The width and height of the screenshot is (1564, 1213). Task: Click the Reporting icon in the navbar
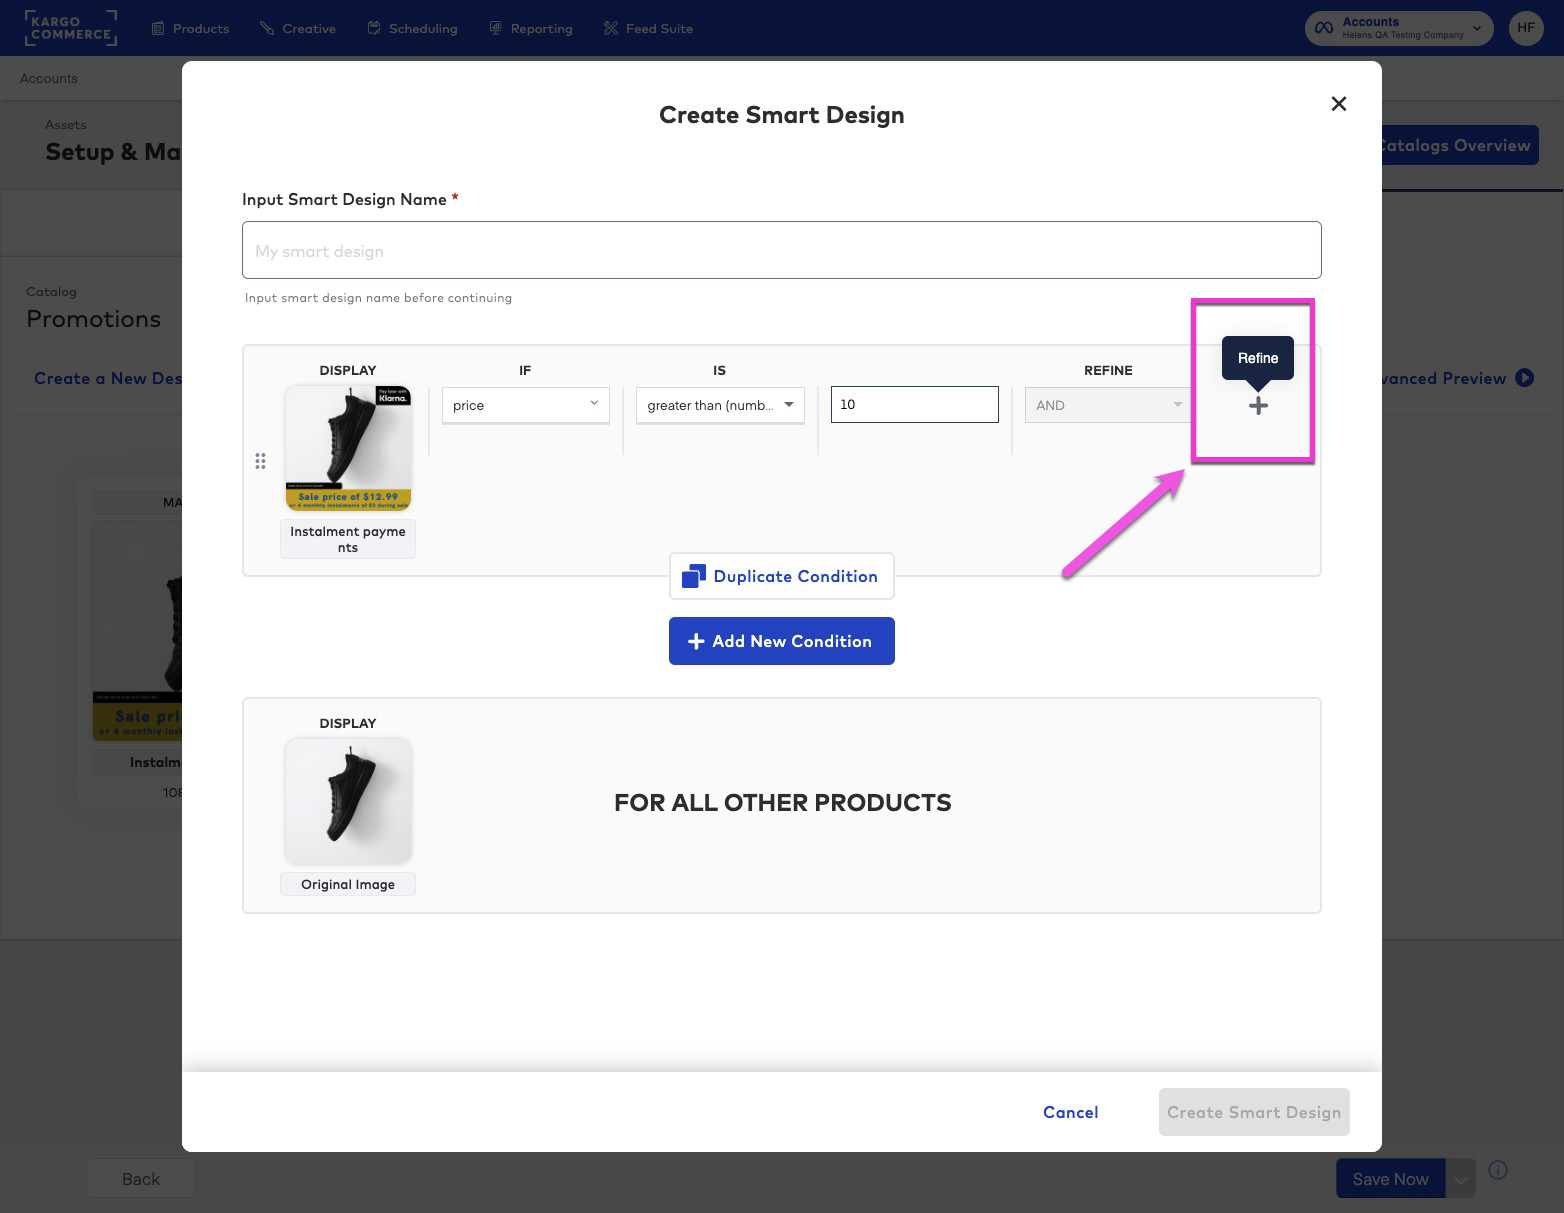coord(495,28)
